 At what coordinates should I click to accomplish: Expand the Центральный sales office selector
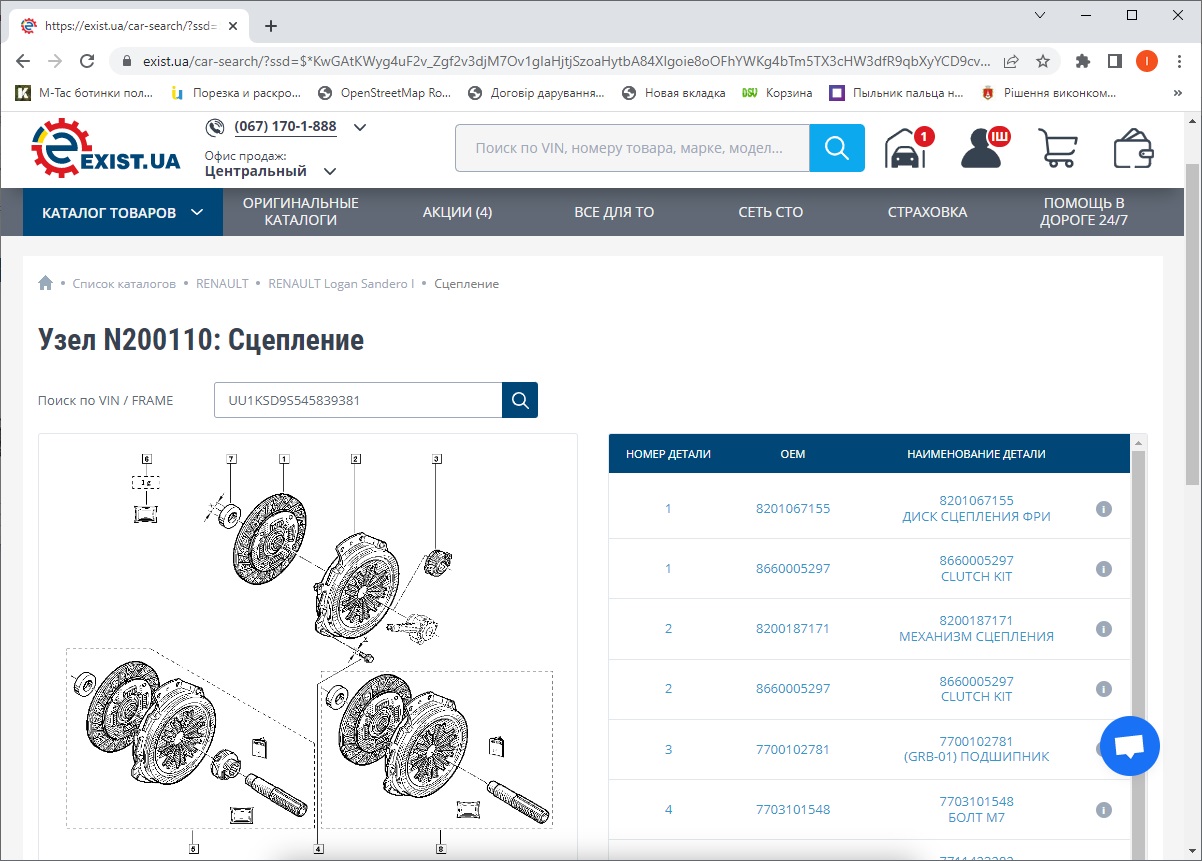(x=330, y=171)
